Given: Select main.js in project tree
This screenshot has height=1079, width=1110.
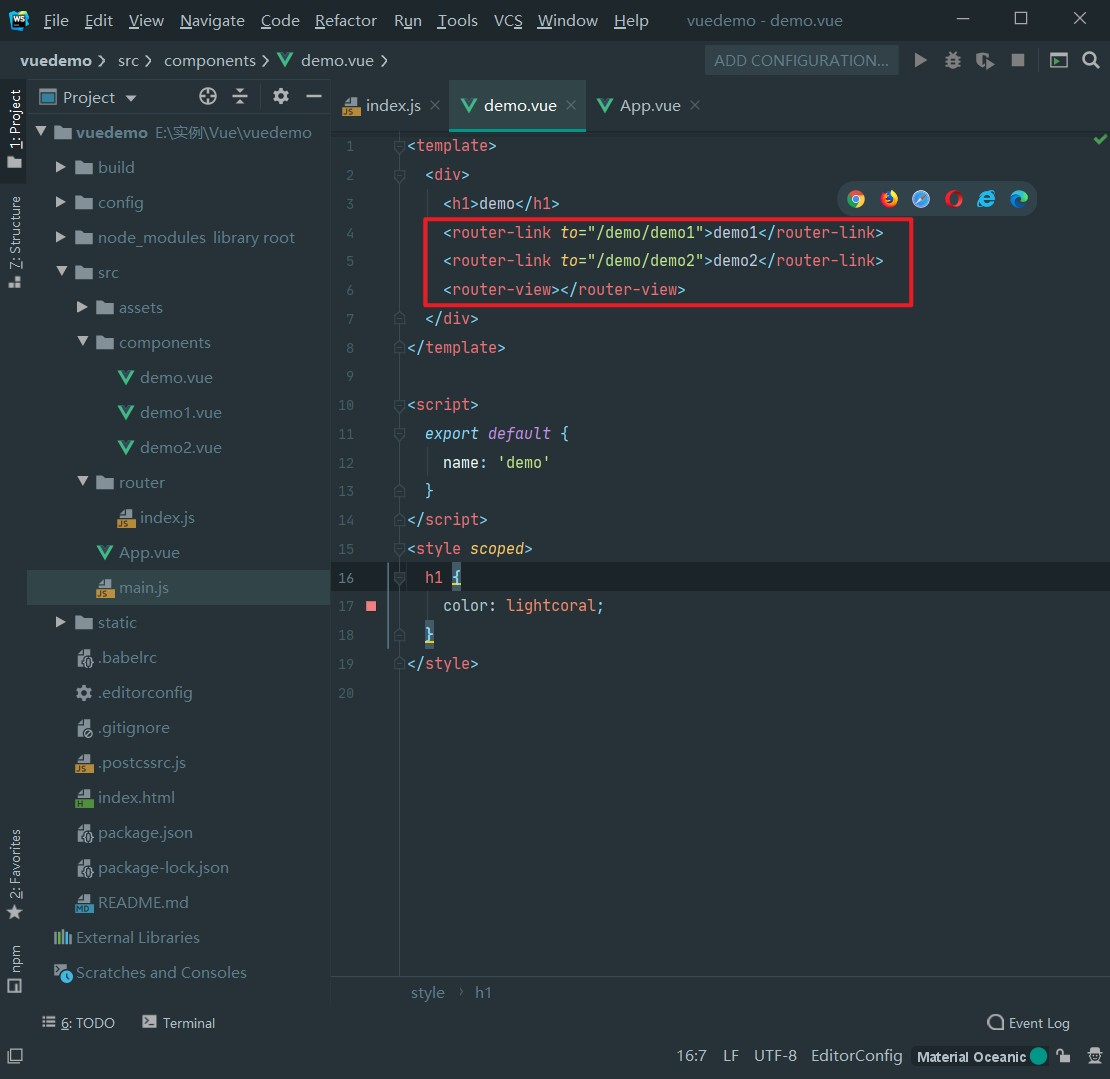Looking at the screenshot, I should [x=143, y=588].
